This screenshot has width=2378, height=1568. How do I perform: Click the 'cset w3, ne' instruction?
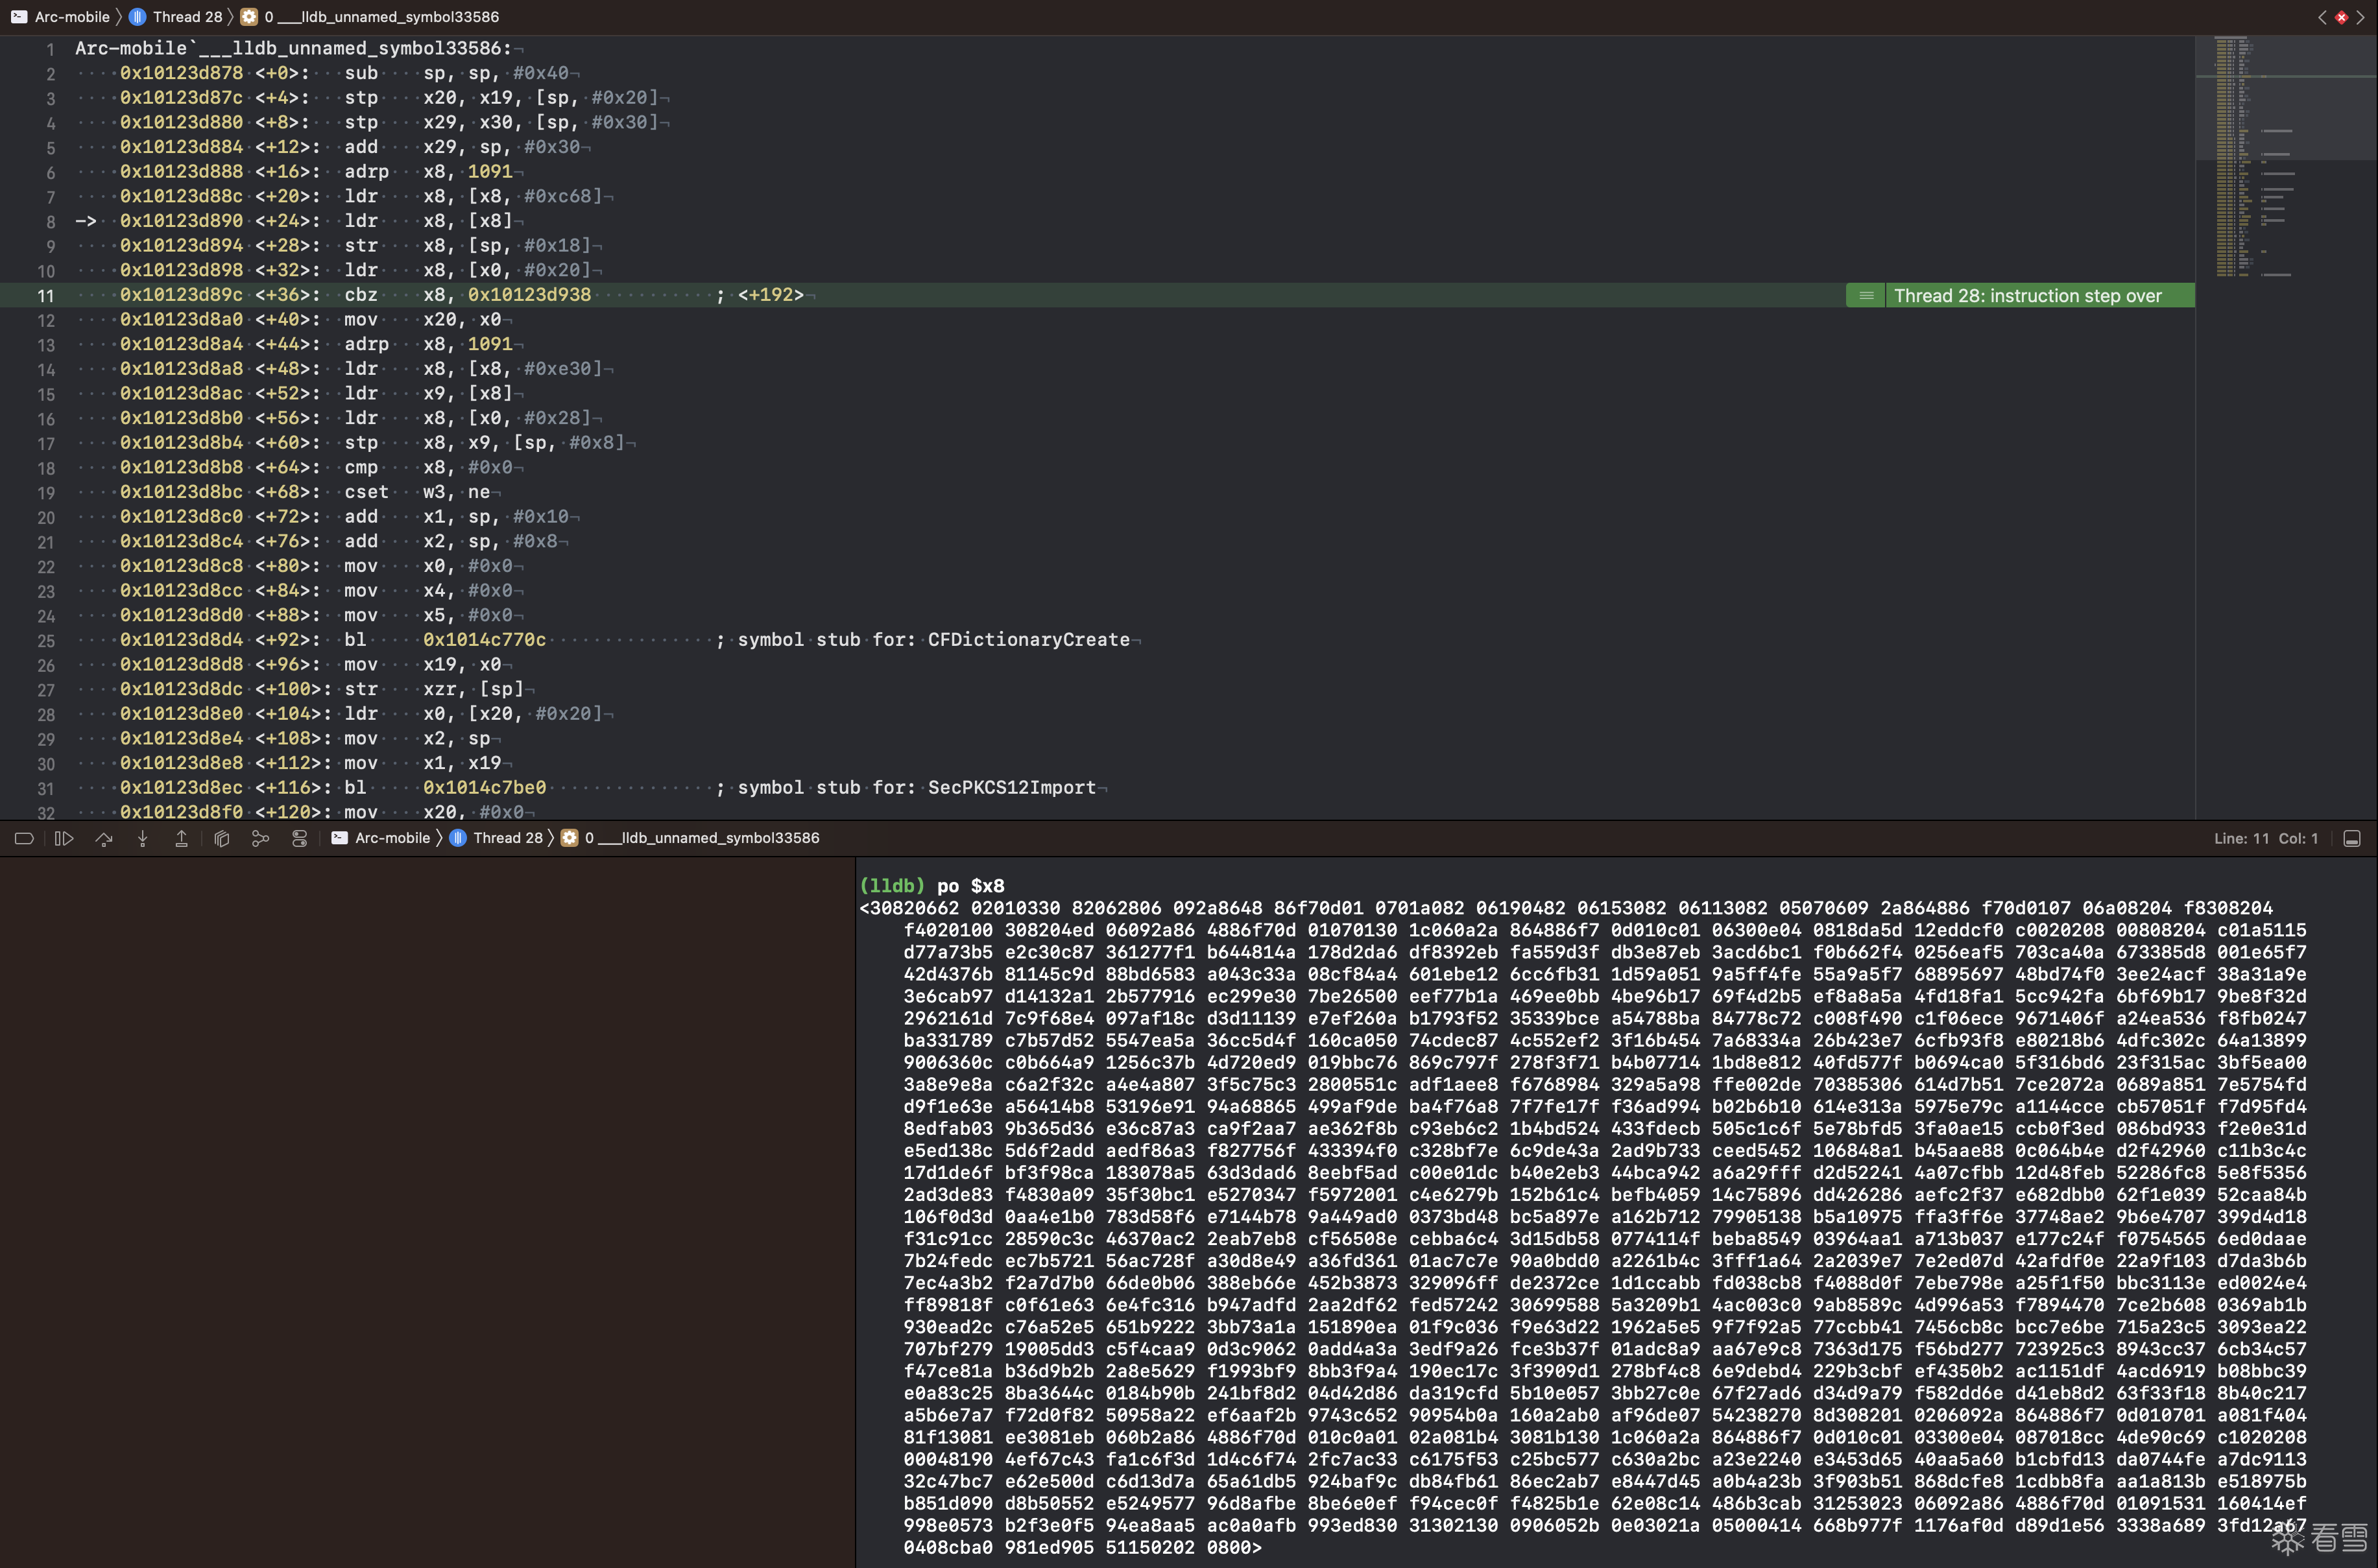point(417,492)
